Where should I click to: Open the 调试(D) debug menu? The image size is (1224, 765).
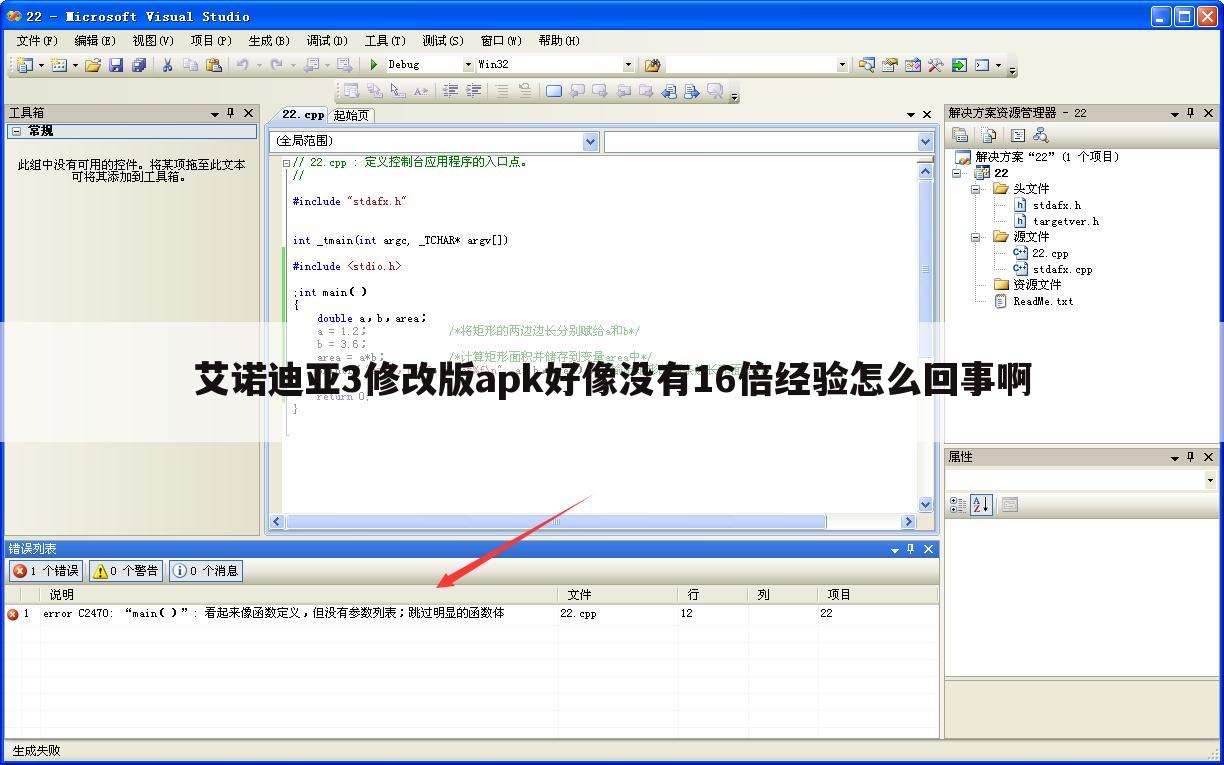pos(327,41)
